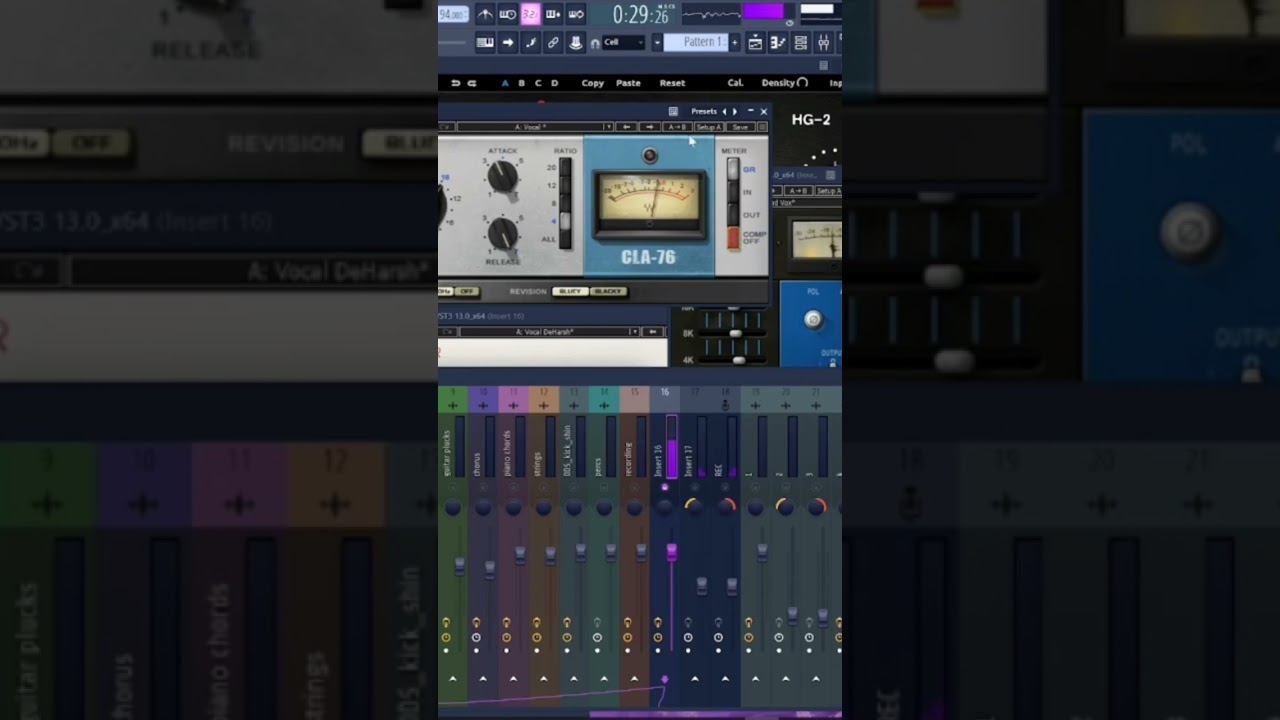Open pattern selector dropdown arrow
Viewport: 1280px width, 720px height.
click(x=658, y=42)
